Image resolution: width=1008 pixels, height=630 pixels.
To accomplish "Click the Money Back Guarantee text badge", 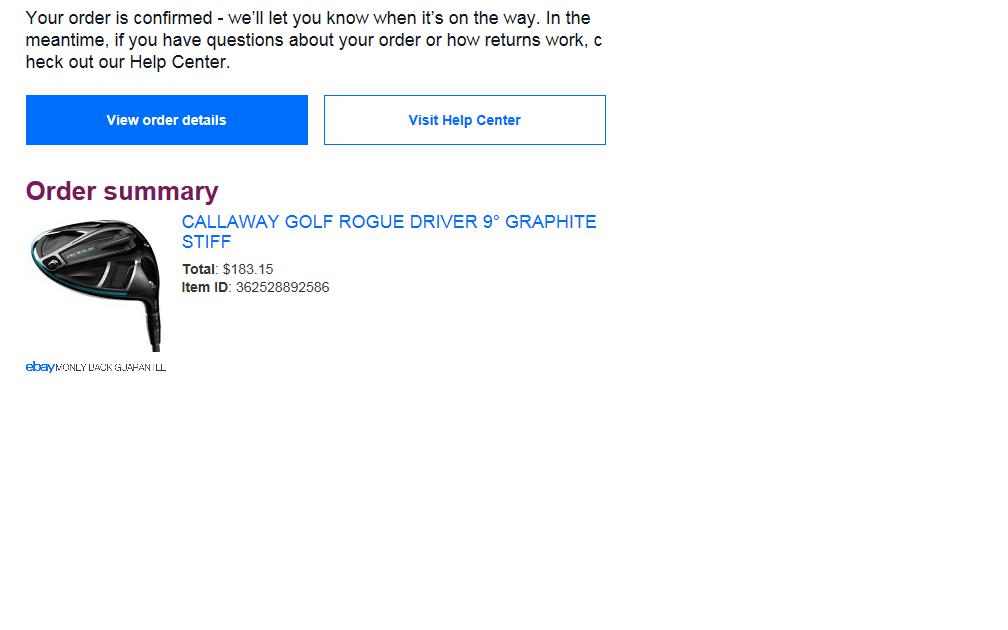I will 111,368.
